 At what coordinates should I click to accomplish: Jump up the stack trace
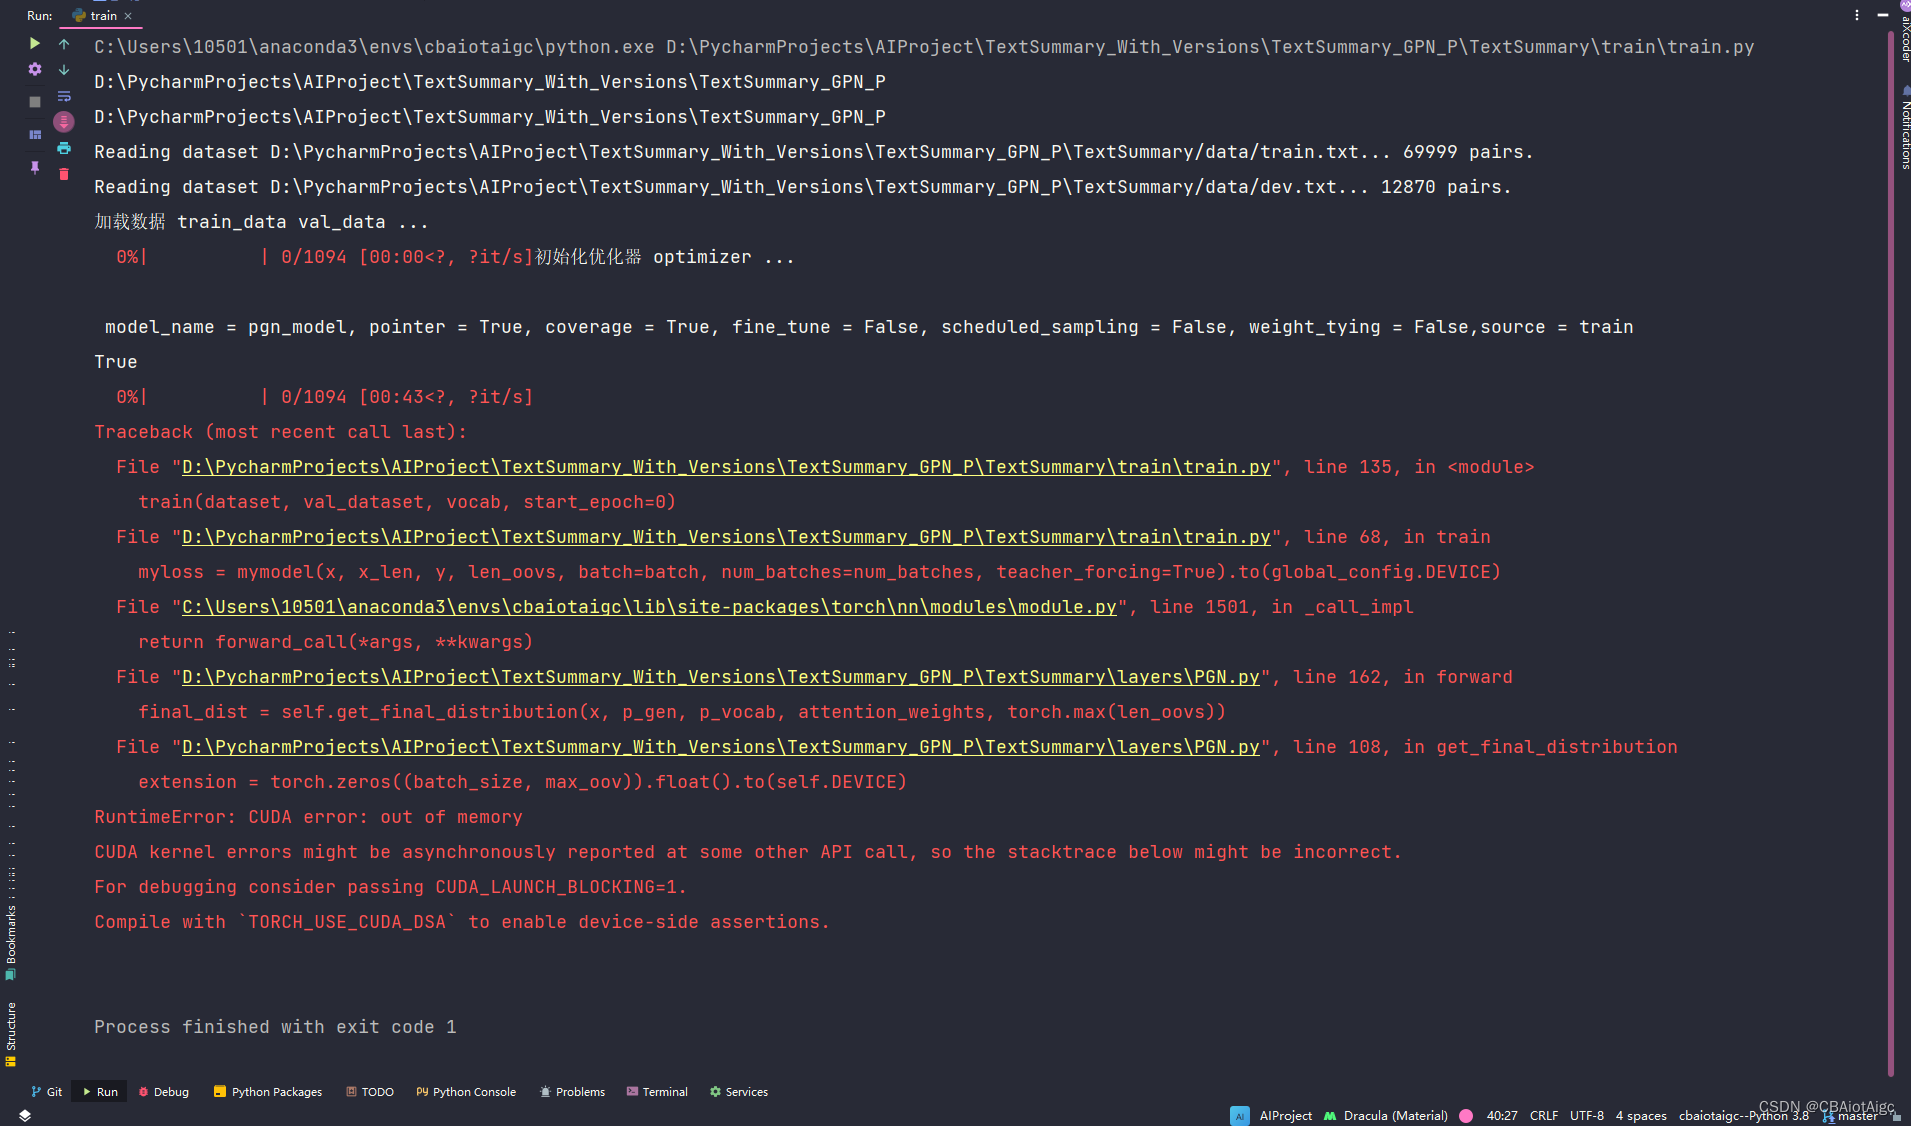point(64,44)
